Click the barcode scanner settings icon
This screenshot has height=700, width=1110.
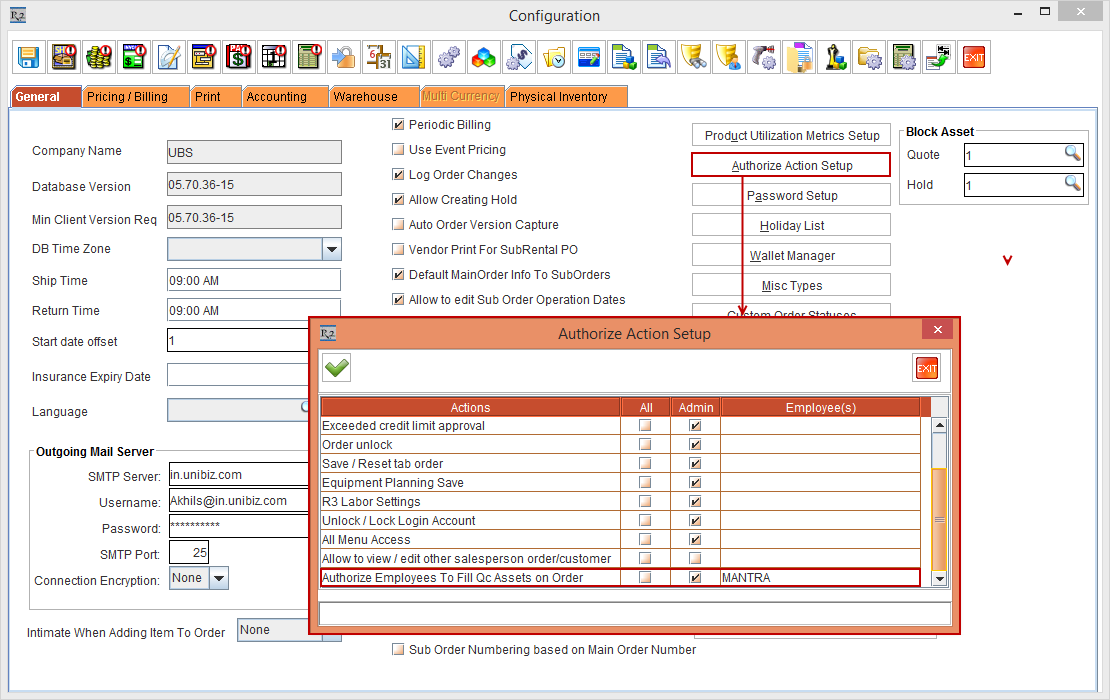pyautogui.click(x=764, y=57)
